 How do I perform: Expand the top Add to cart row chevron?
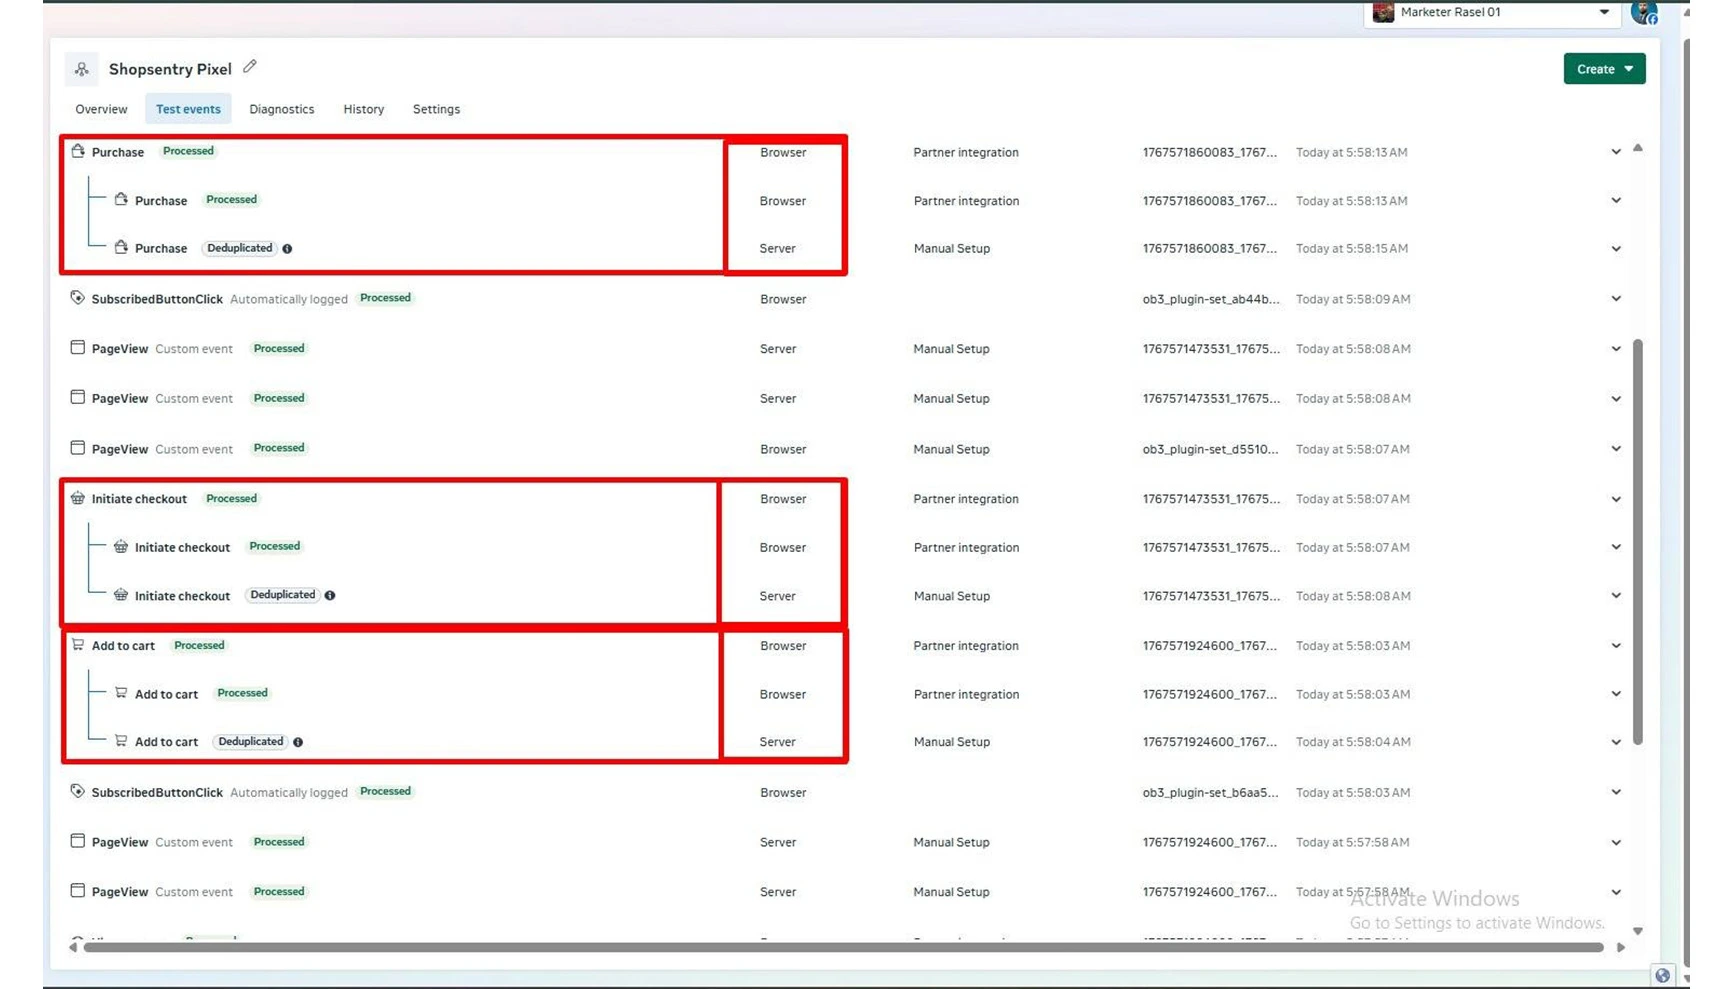(1616, 646)
